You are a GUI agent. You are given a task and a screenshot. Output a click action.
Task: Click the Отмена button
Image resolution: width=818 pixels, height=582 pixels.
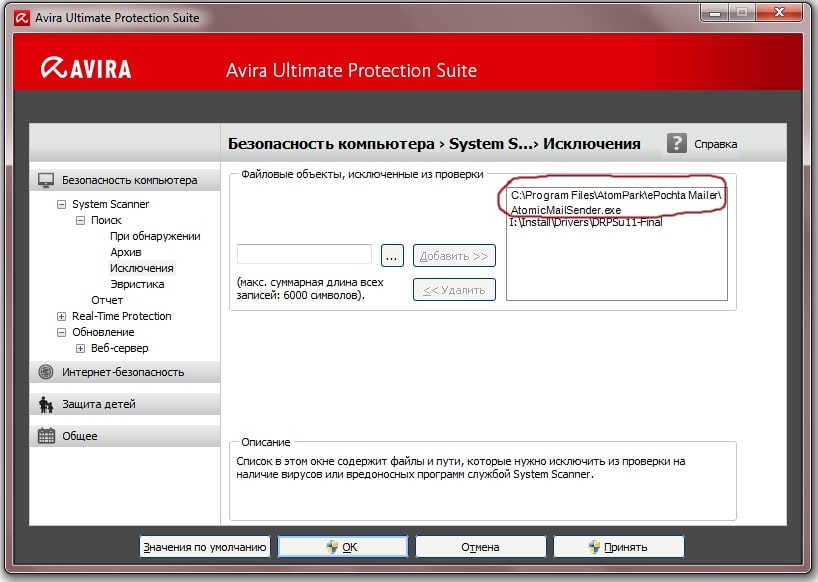480,547
